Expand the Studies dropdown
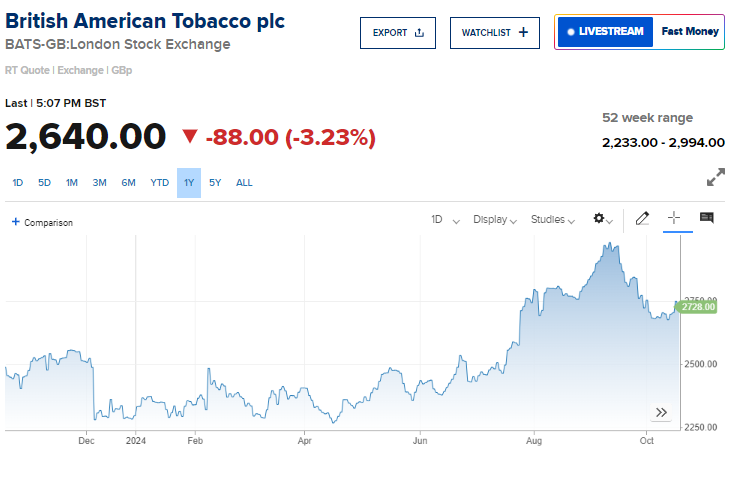The width and height of the screenshot is (737, 478). [553, 219]
